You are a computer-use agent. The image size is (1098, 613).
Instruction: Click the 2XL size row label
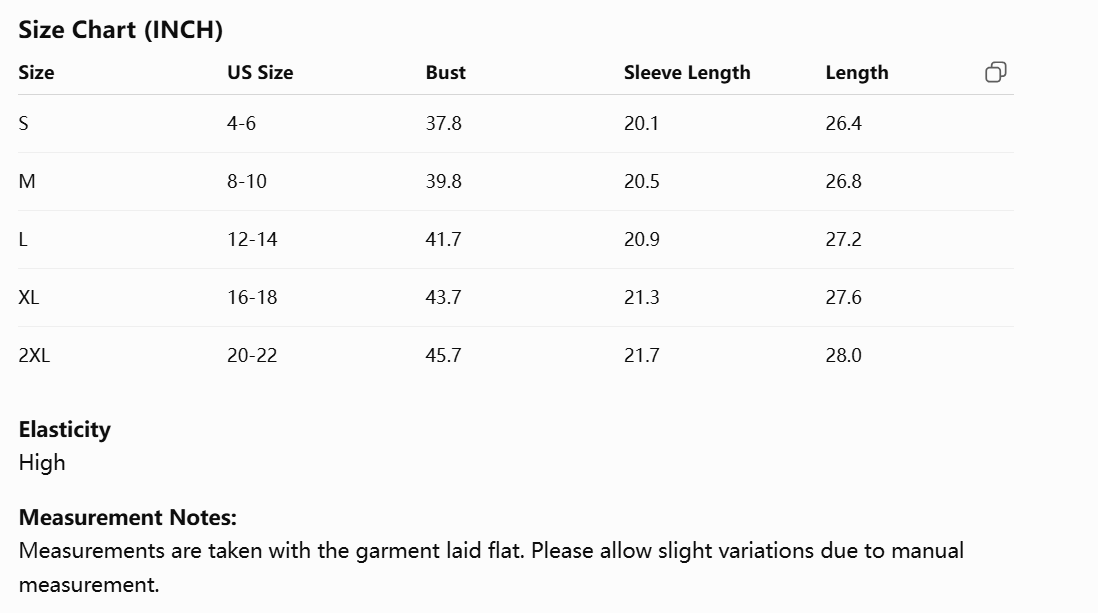[x=34, y=355]
